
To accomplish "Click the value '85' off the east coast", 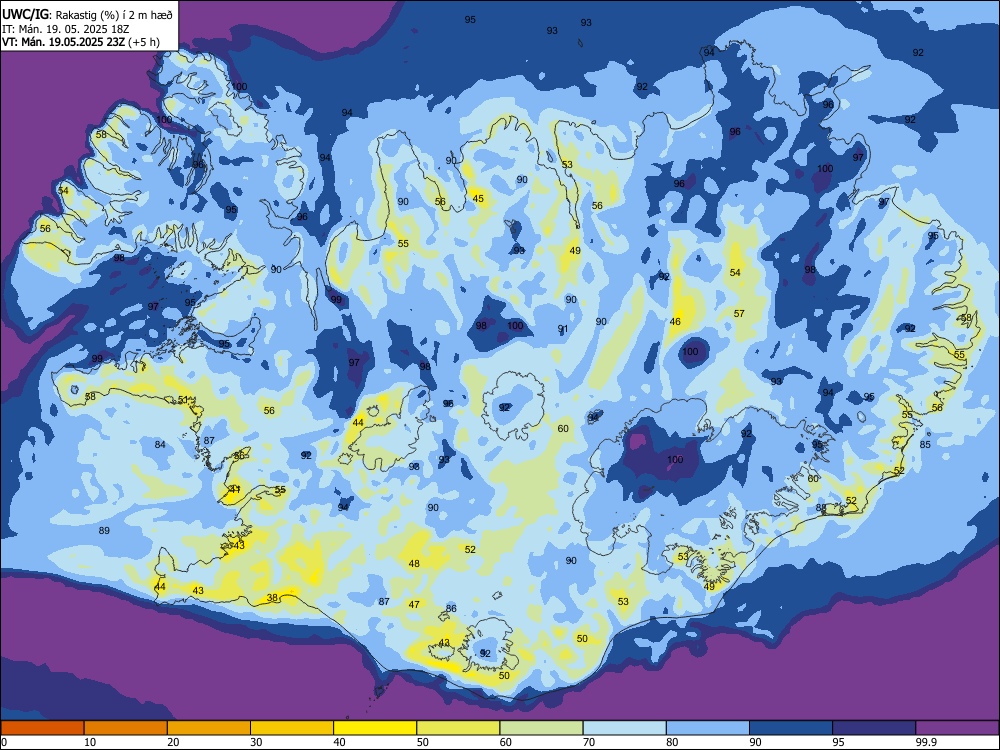I will tap(925, 445).
